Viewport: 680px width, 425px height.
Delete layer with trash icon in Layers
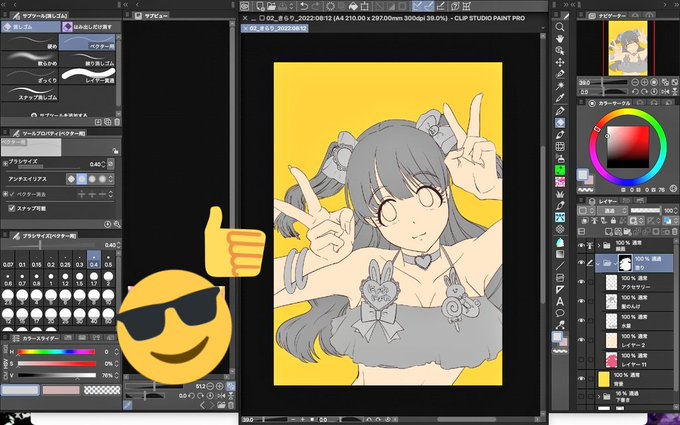click(674, 232)
